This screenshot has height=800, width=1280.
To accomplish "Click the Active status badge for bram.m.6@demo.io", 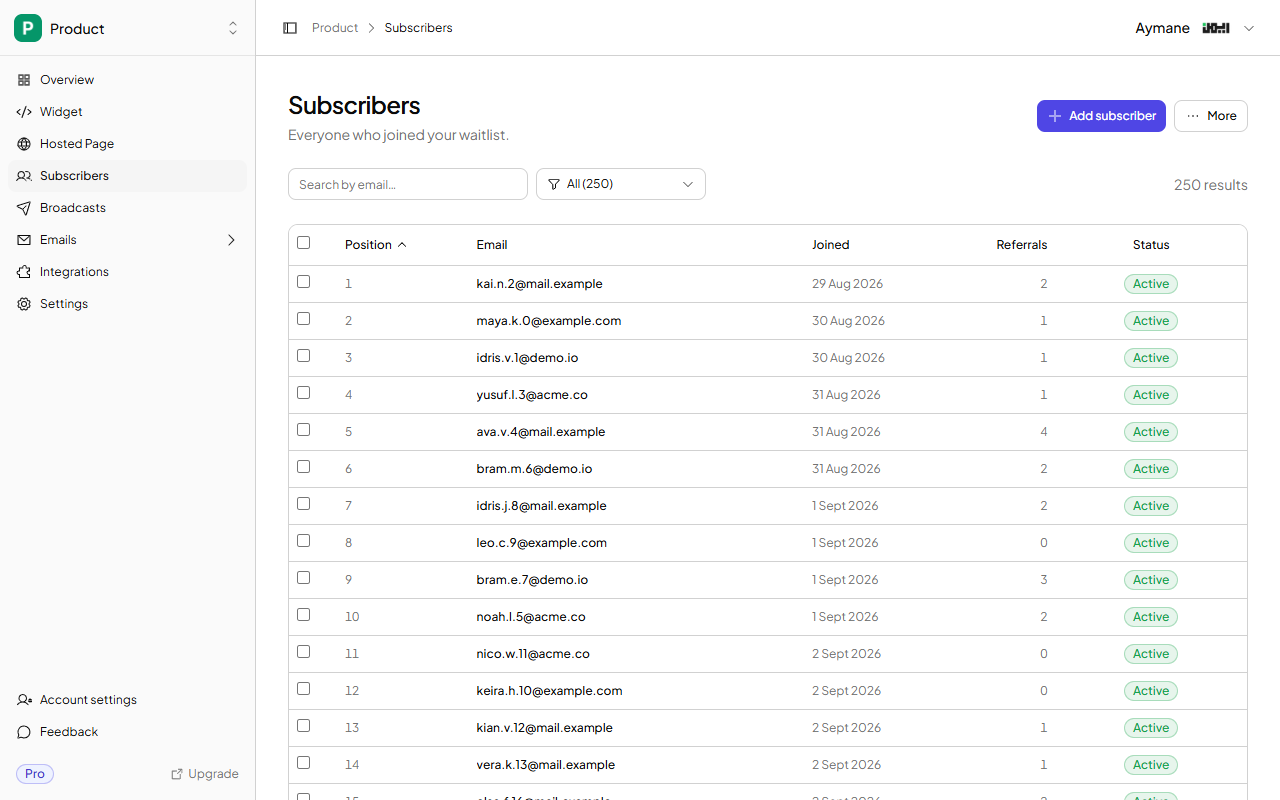I will tap(1151, 469).
